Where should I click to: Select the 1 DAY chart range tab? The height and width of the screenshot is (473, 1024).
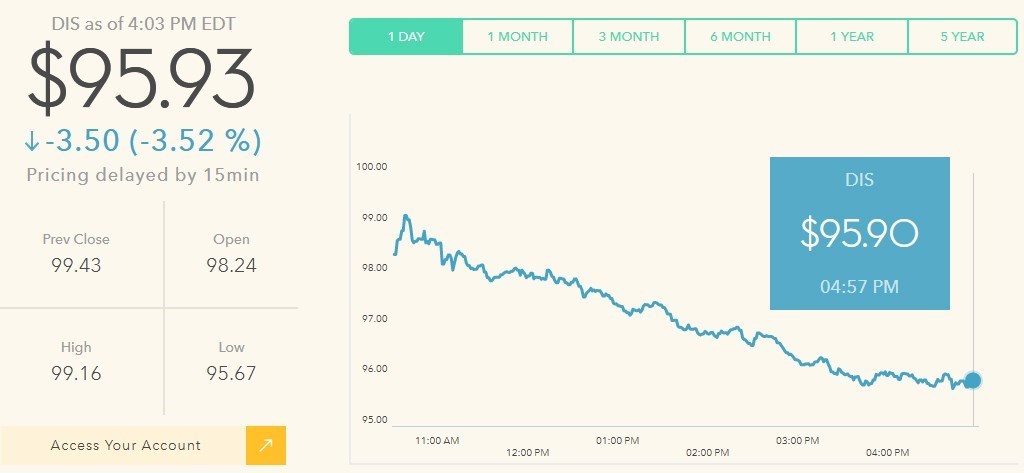pos(405,37)
